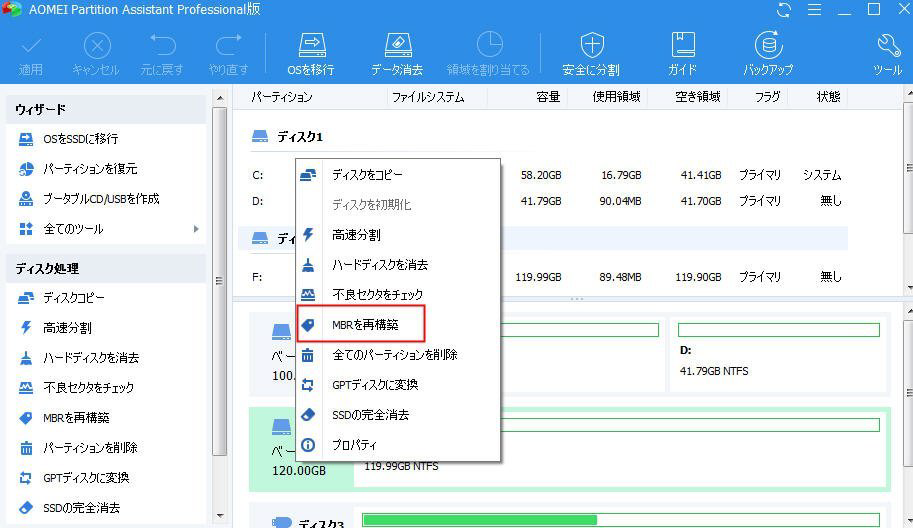The height and width of the screenshot is (528, 913).
Task: Click the 使用領域 column header
Action: point(617,97)
